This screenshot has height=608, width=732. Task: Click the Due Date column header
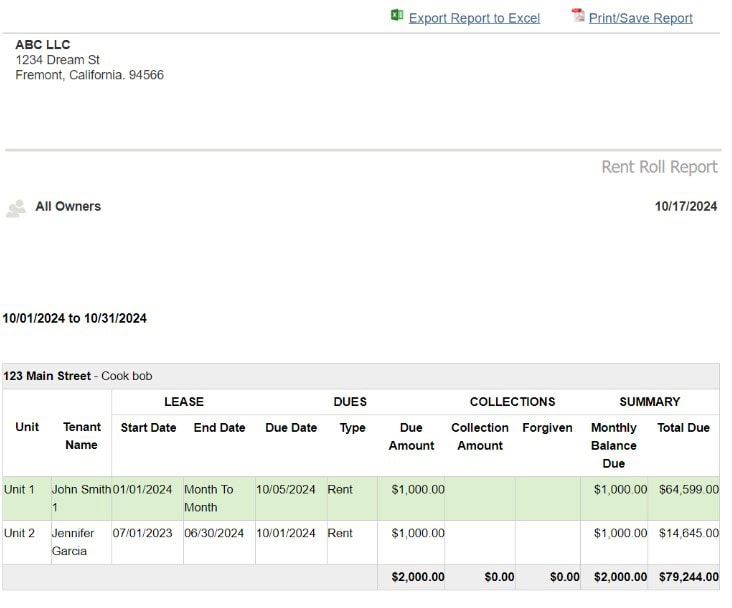point(291,428)
